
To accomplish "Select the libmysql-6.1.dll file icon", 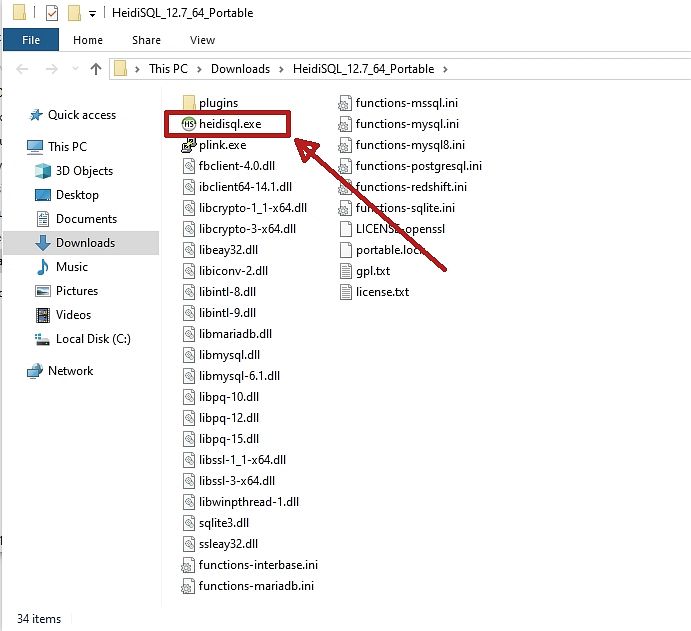I will (x=189, y=376).
